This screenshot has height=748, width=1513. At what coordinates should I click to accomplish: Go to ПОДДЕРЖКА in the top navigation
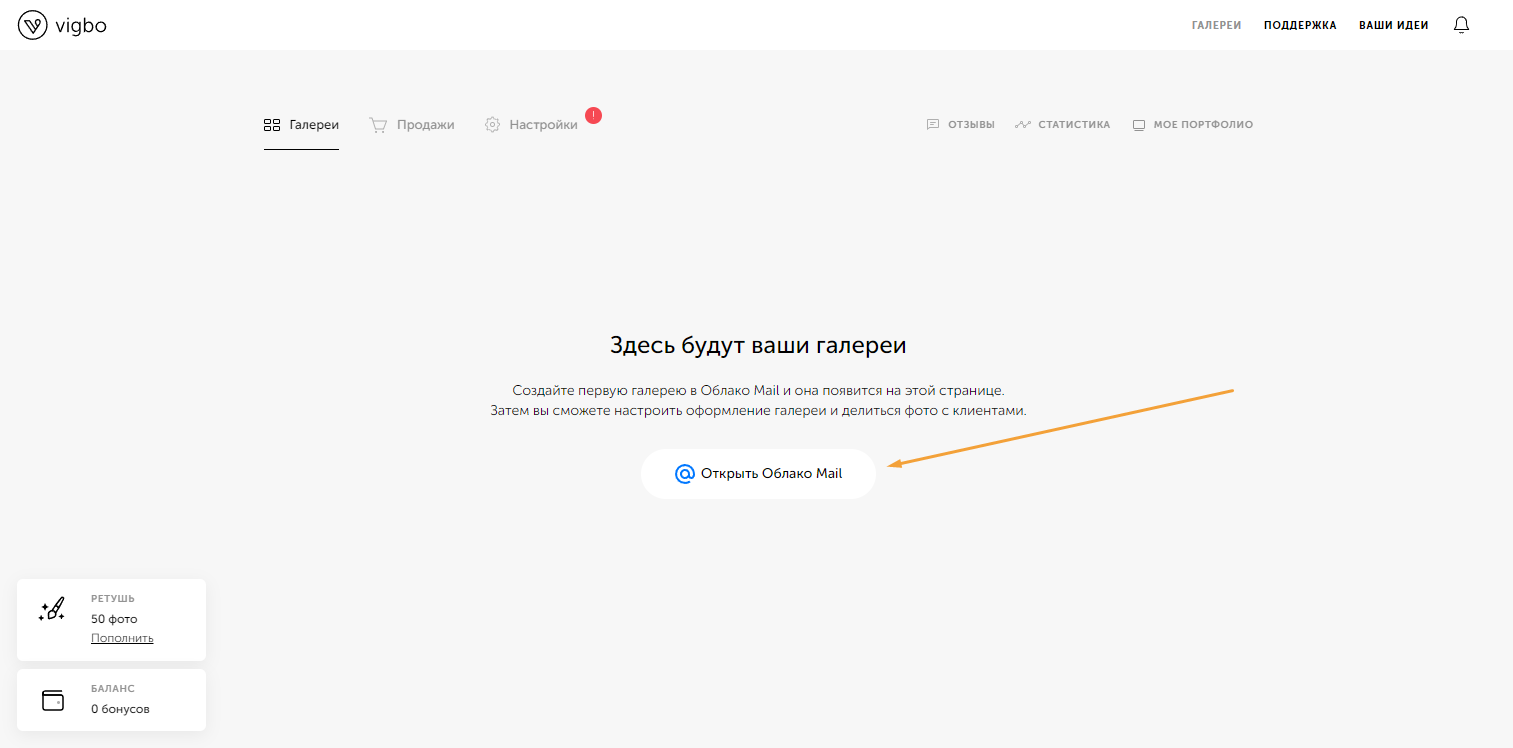[x=1300, y=25]
